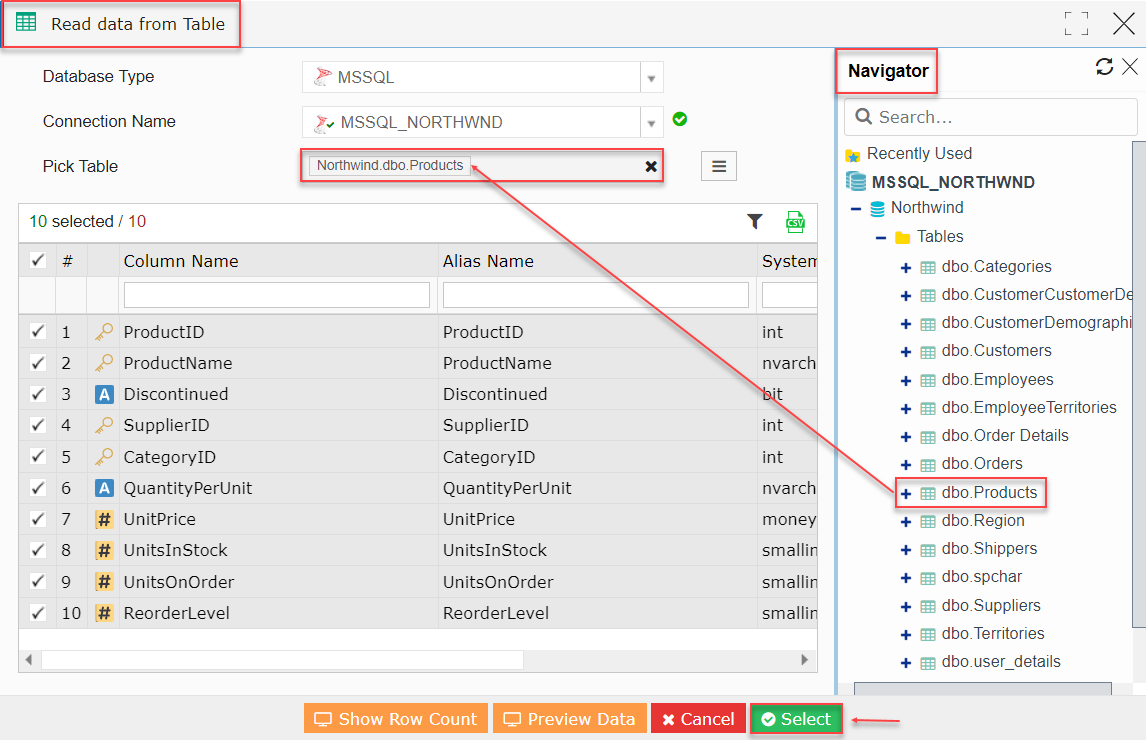Select dbo.Territories in the Navigator
1146x740 pixels.
coord(993,633)
